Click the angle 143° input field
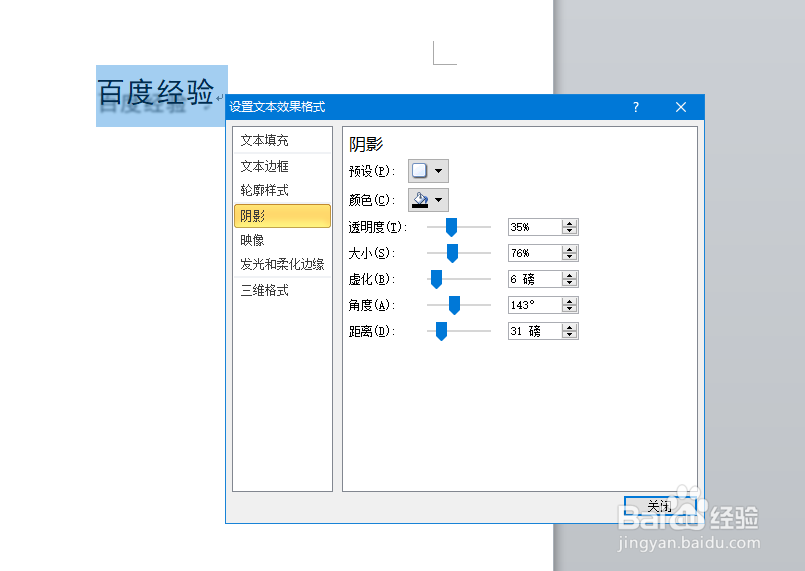 (x=535, y=305)
